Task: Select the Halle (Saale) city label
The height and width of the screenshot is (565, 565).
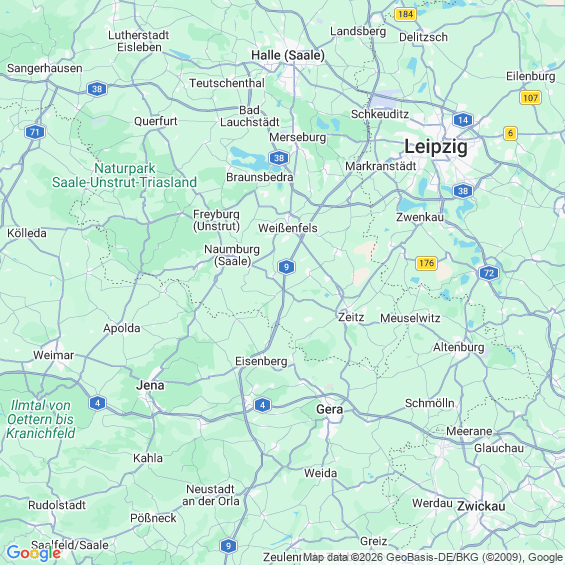Action: [288, 55]
